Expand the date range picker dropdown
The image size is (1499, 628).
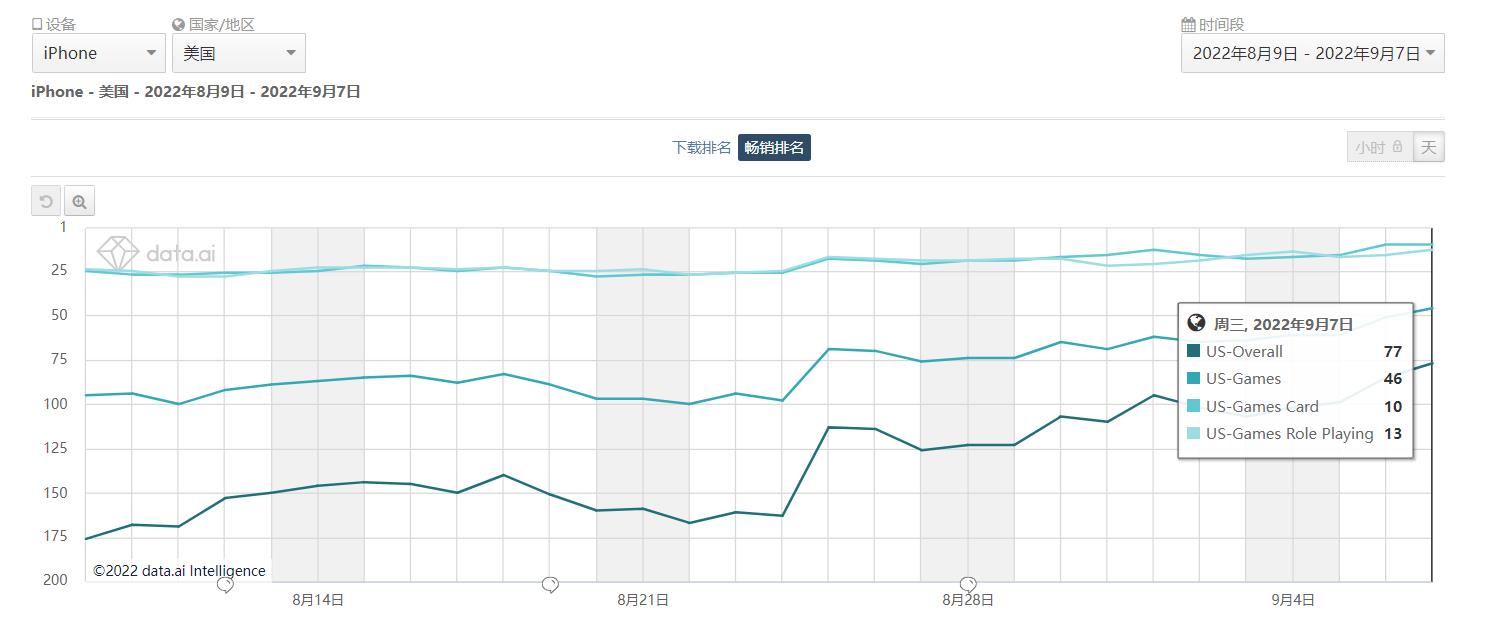[1312, 54]
